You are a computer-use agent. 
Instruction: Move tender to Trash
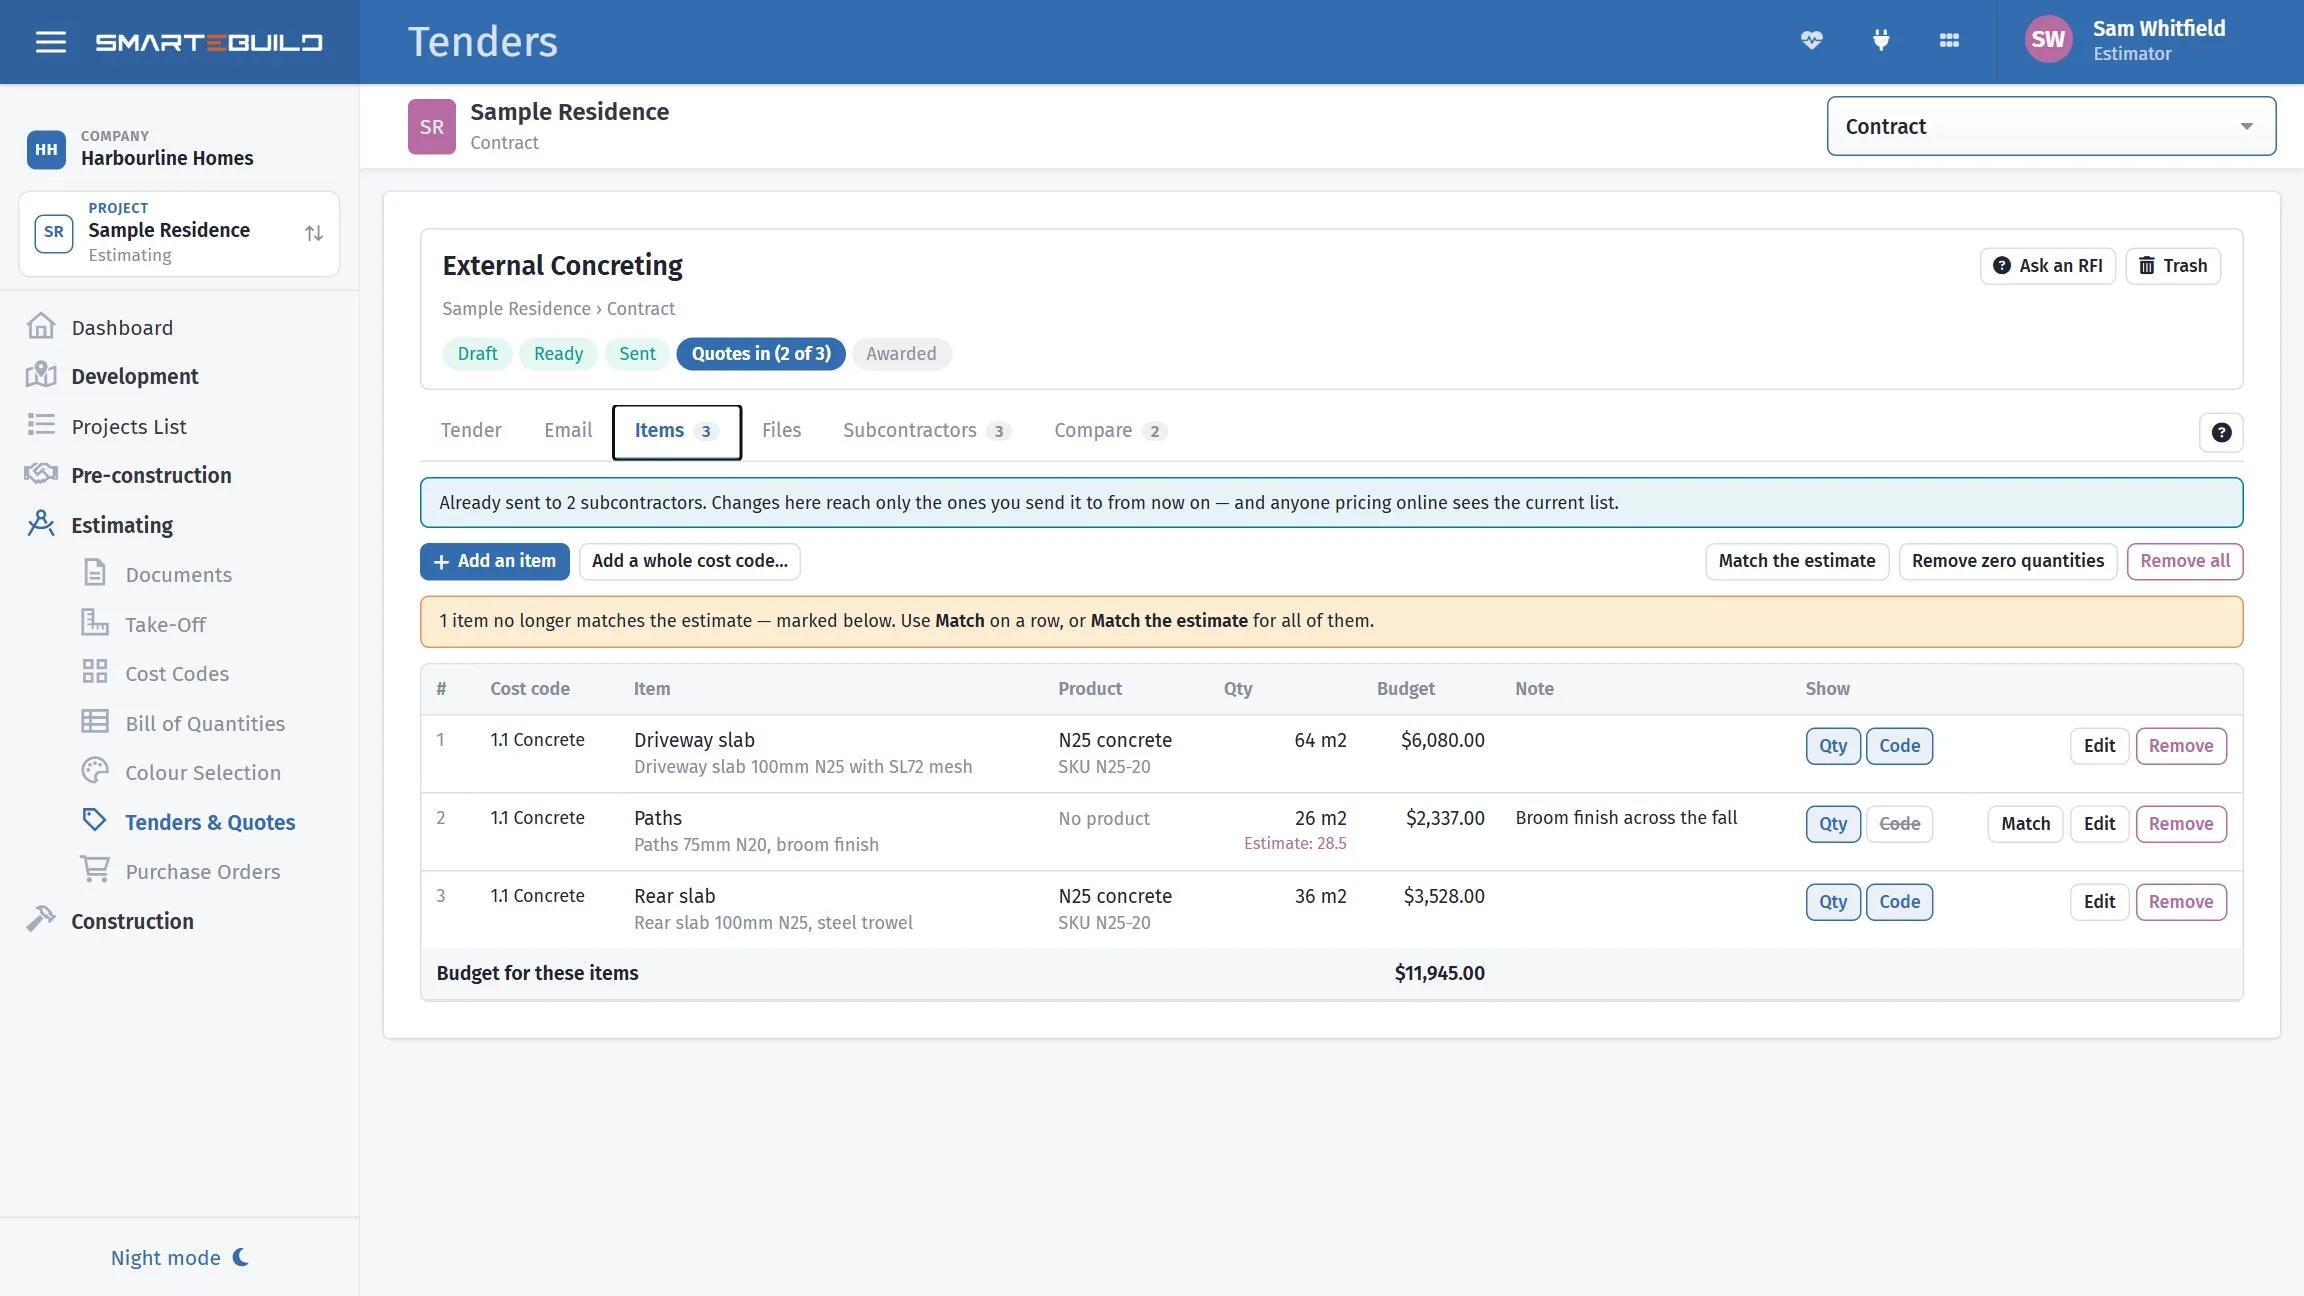point(2172,266)
